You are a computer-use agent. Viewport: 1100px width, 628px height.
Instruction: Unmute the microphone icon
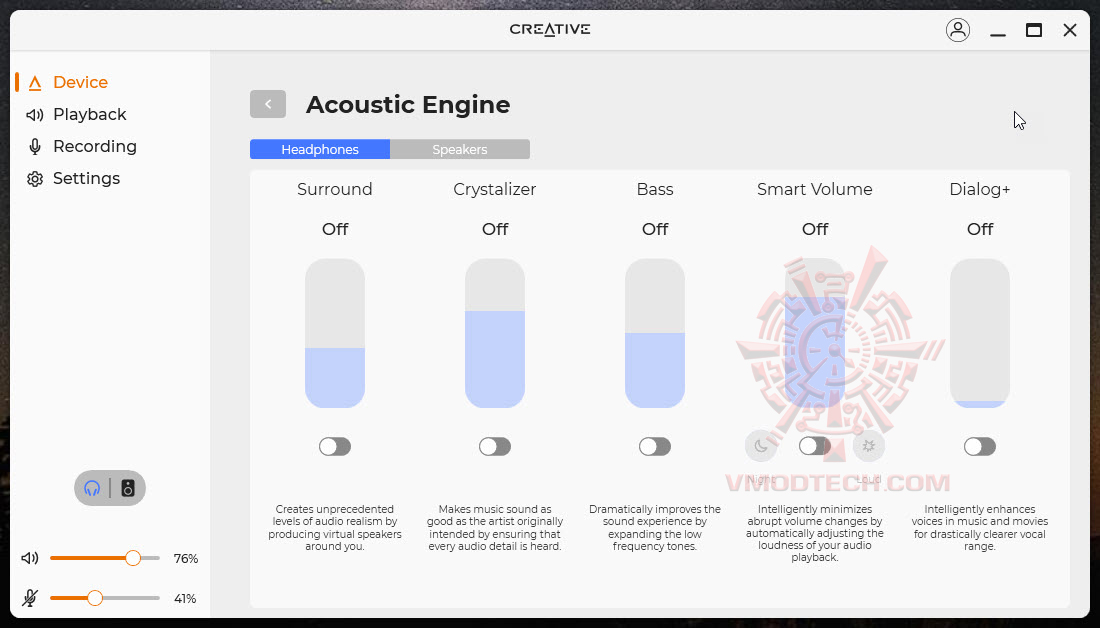pyautogui.click(x=30, y=598)
